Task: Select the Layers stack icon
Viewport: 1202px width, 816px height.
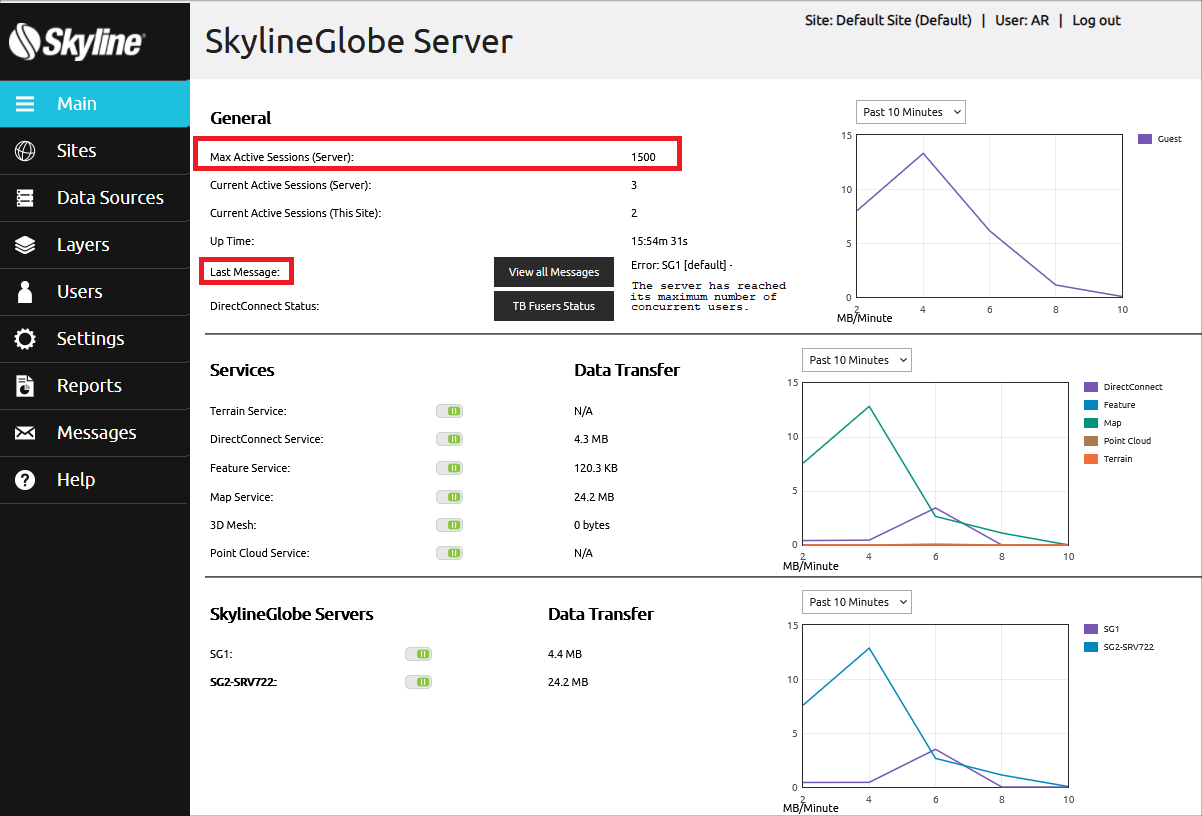Action: pos(25,245)
